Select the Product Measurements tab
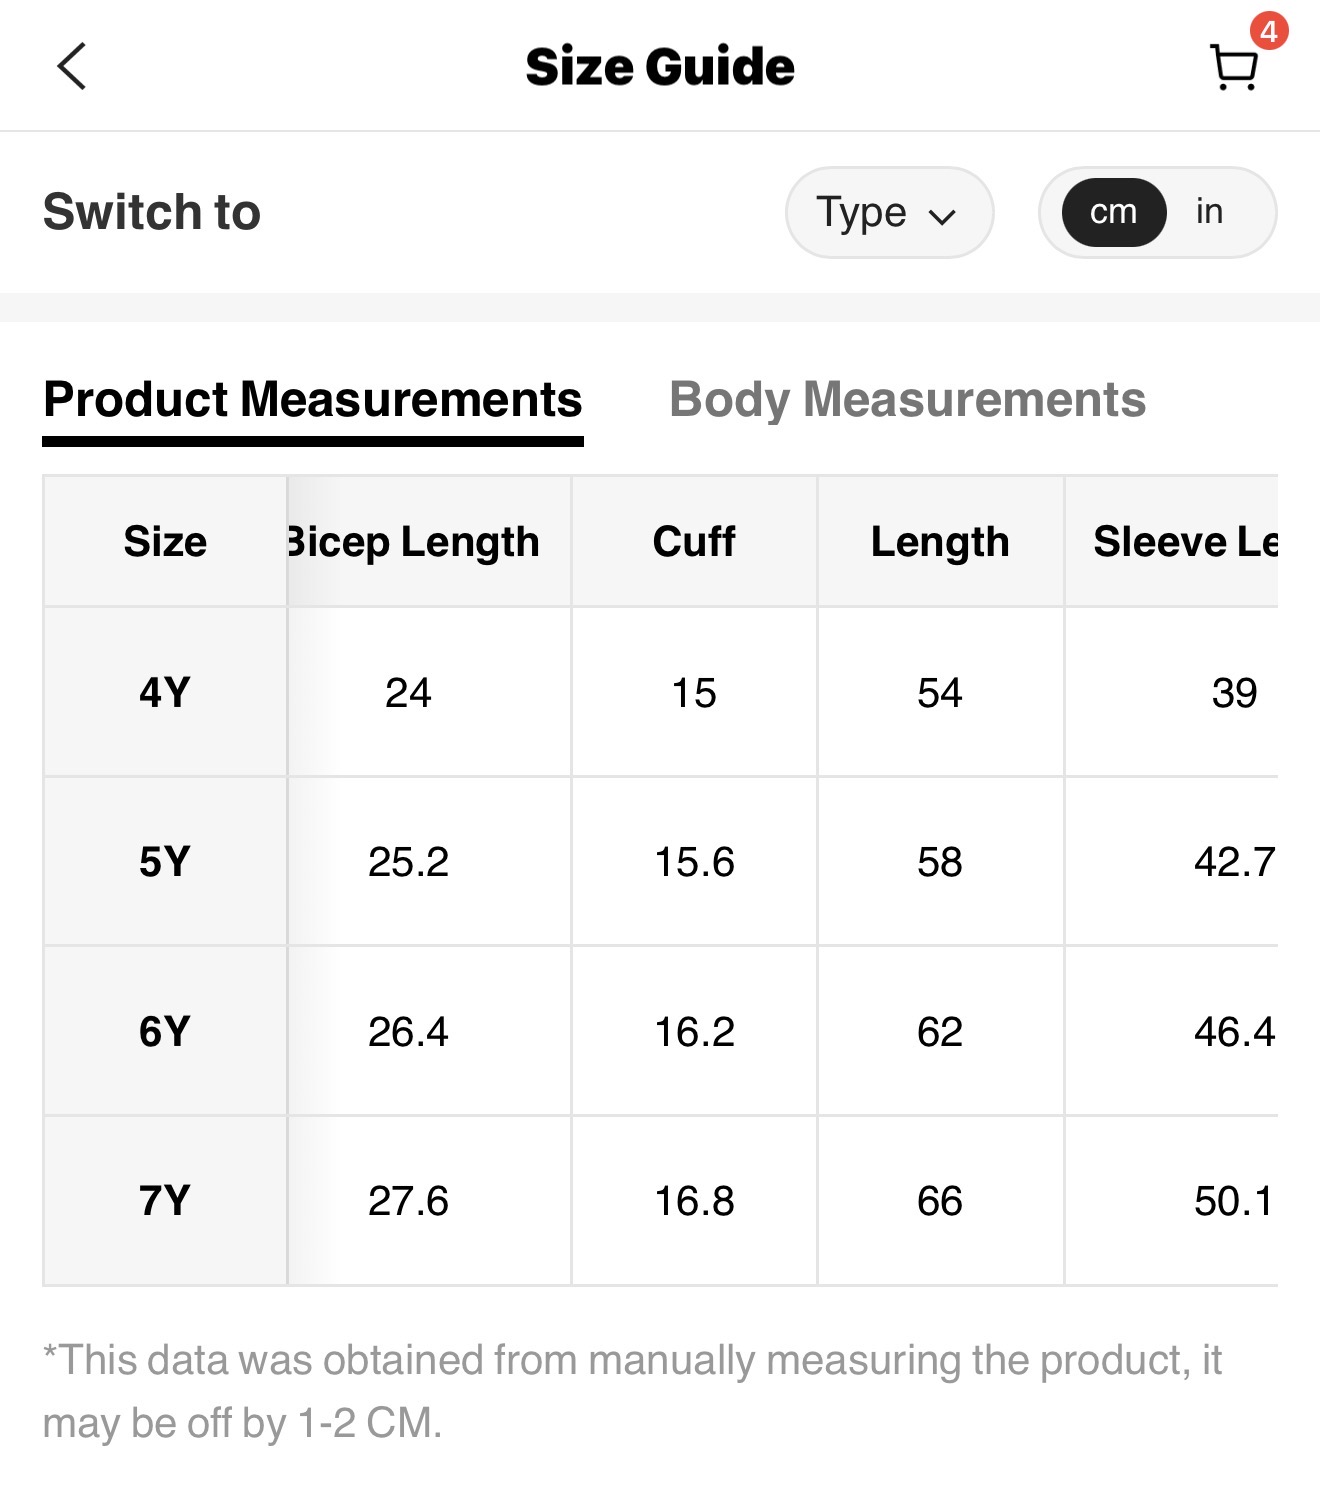This screenshot has width=1320, height=1492. [313, 400]
